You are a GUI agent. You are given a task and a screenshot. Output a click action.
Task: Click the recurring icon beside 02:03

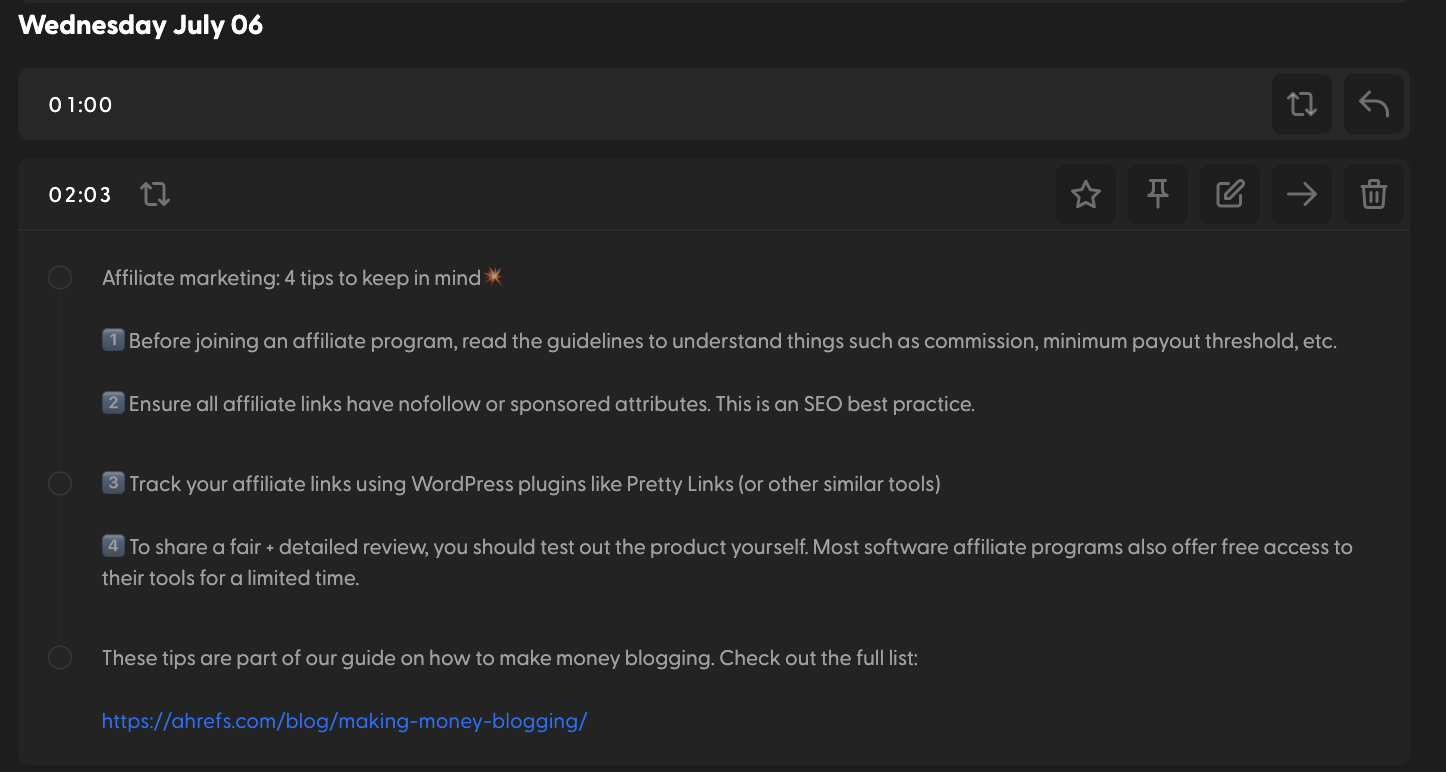[x=155, y=194]
